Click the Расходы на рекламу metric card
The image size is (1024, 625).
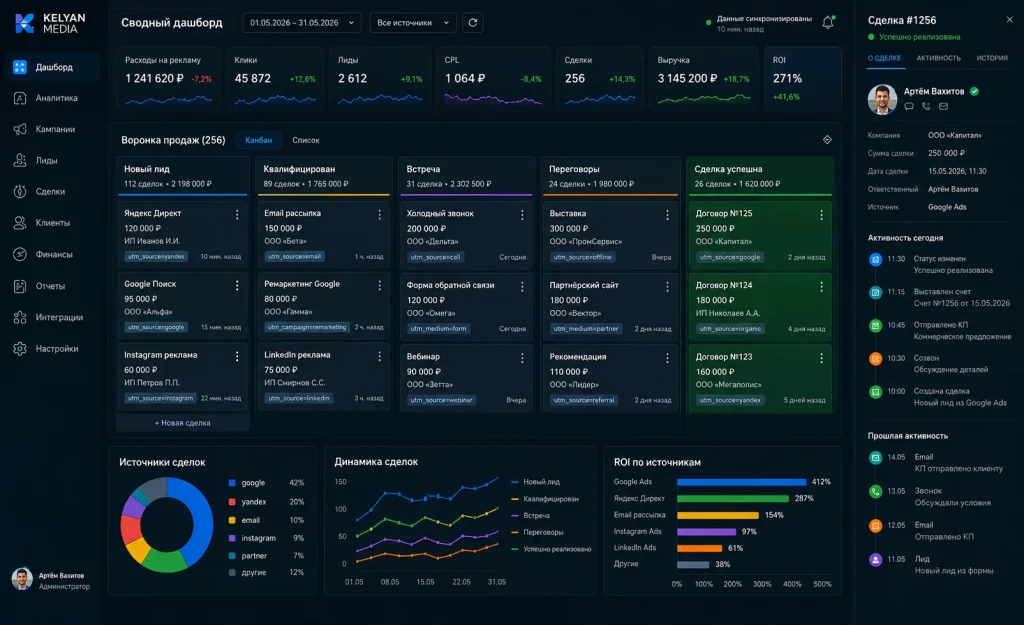[x=168, y=79]
